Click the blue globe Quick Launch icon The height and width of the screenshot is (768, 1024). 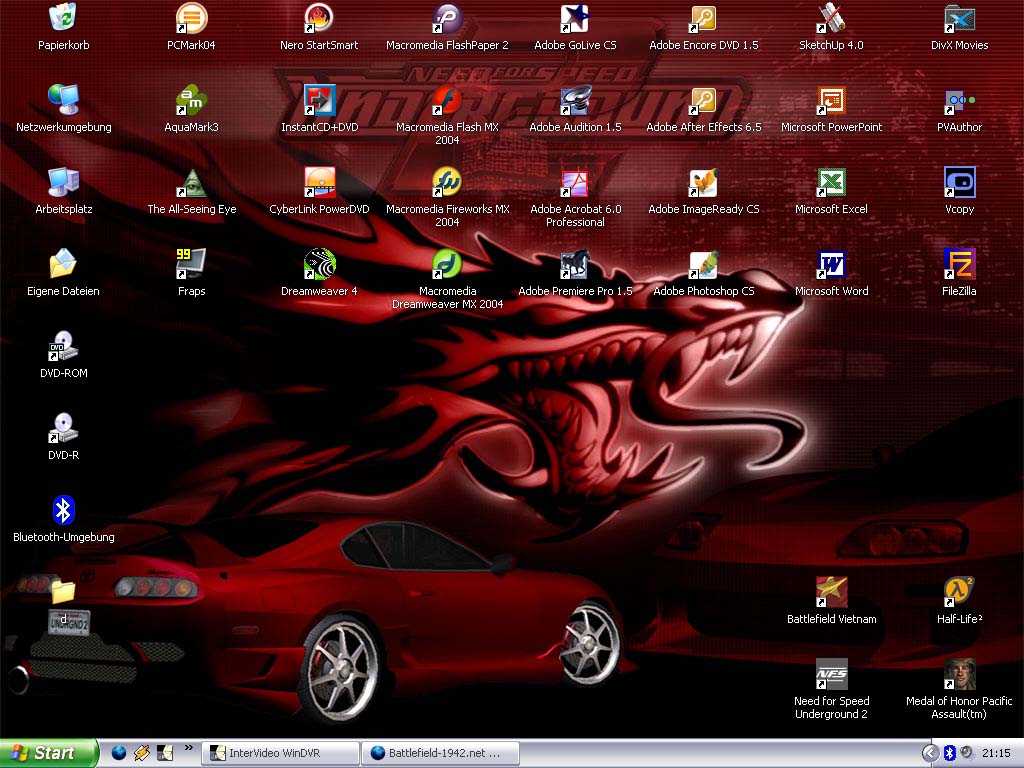pos(118,753)
